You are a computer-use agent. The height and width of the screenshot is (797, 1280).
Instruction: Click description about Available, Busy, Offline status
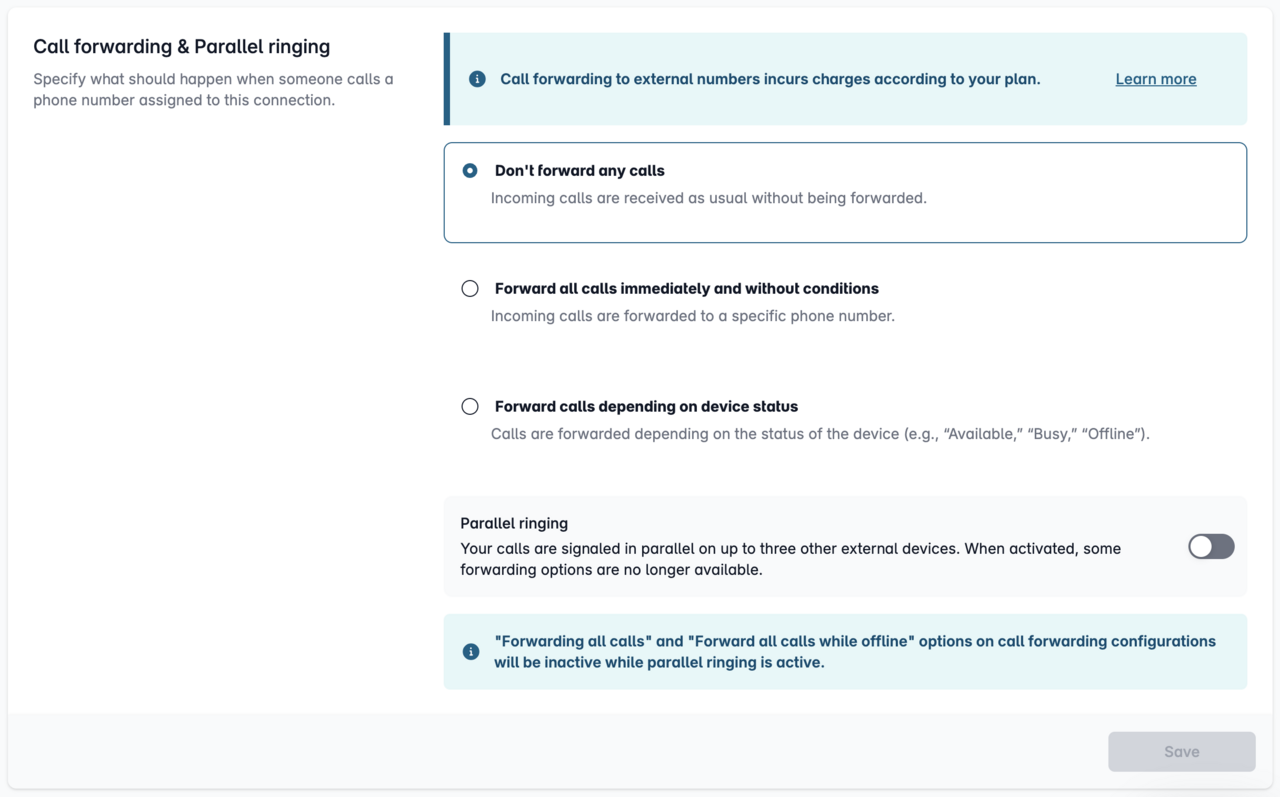820,434
